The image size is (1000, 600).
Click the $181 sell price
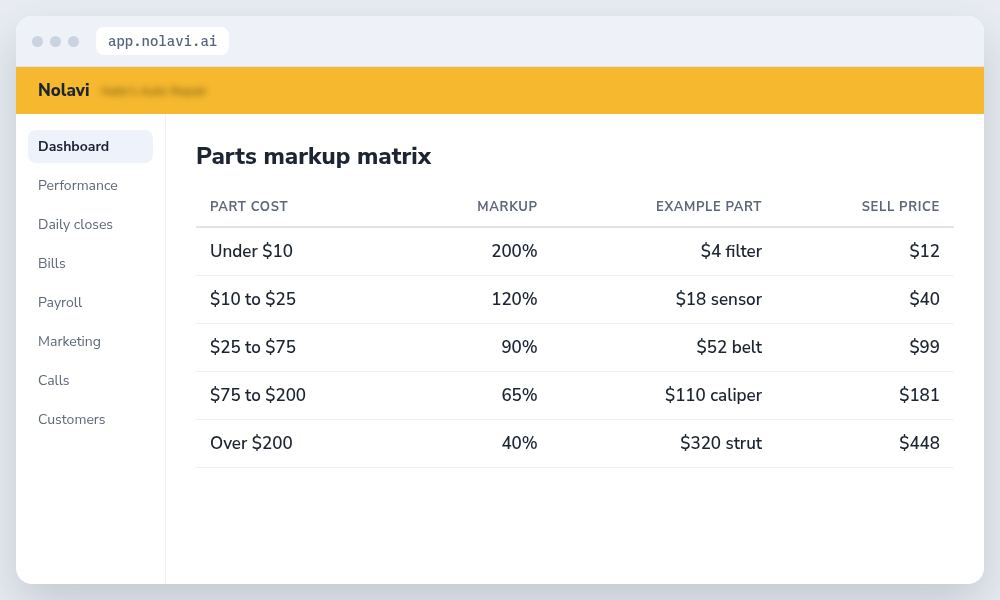click(x=919, y=395)
